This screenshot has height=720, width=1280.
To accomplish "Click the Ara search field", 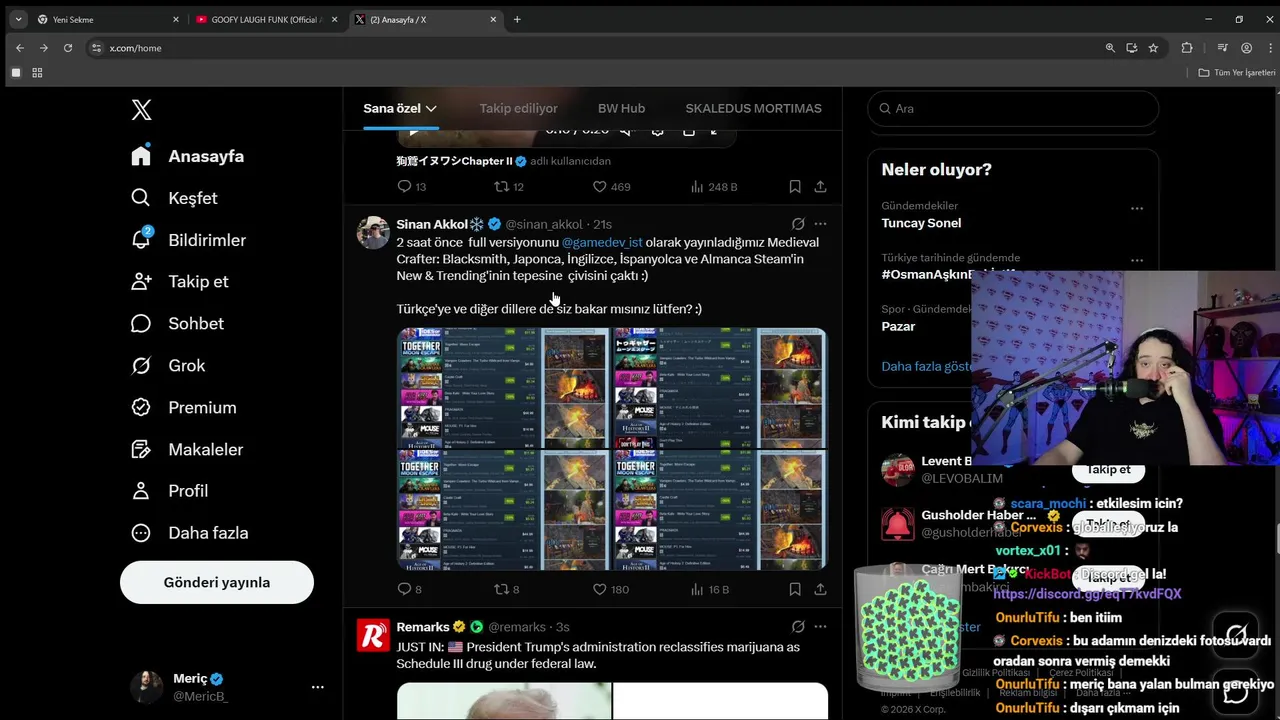I will pyautogui.click(x=1013, y=108).
